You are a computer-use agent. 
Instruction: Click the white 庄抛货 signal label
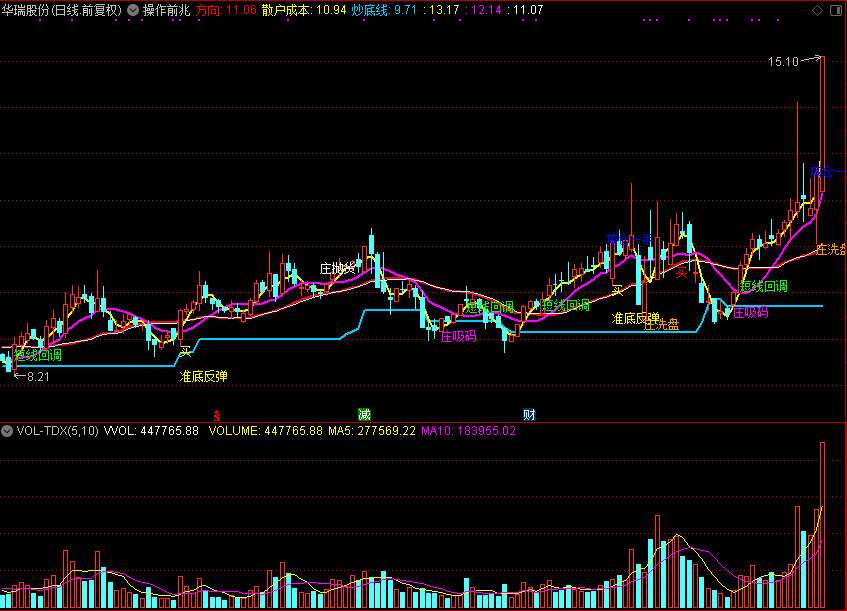pyautogui.click(x=338, y=268)
